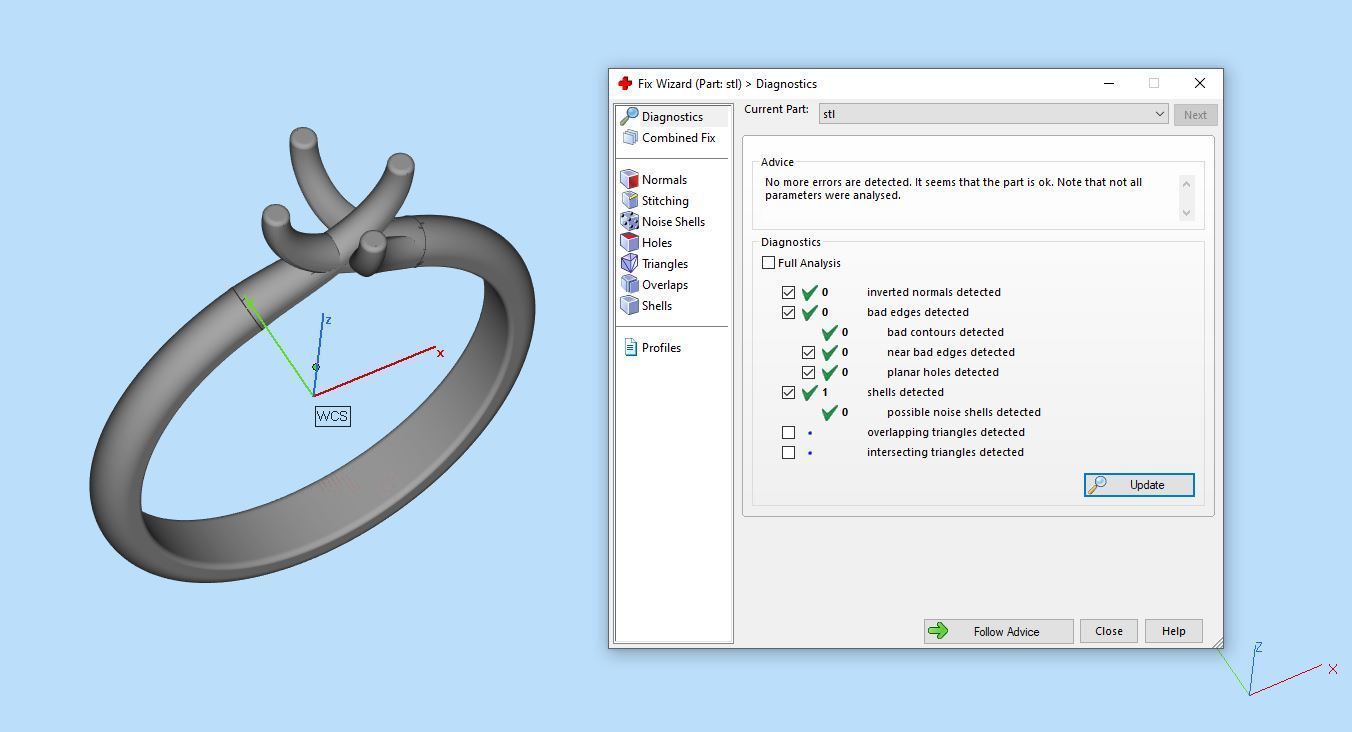Click the Update button
Viewport: 1352px width, 732px height.
1139,485
